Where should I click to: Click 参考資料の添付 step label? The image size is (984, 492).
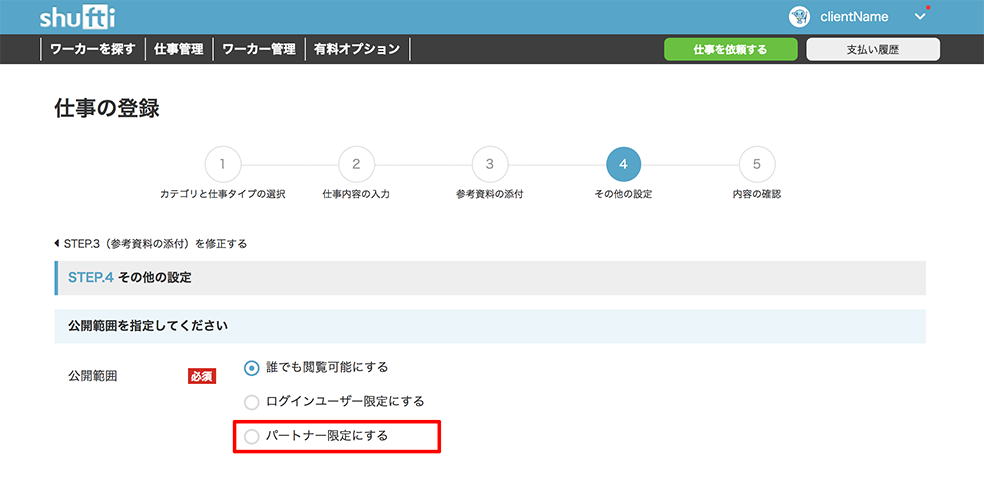click(x=489, y=195)
